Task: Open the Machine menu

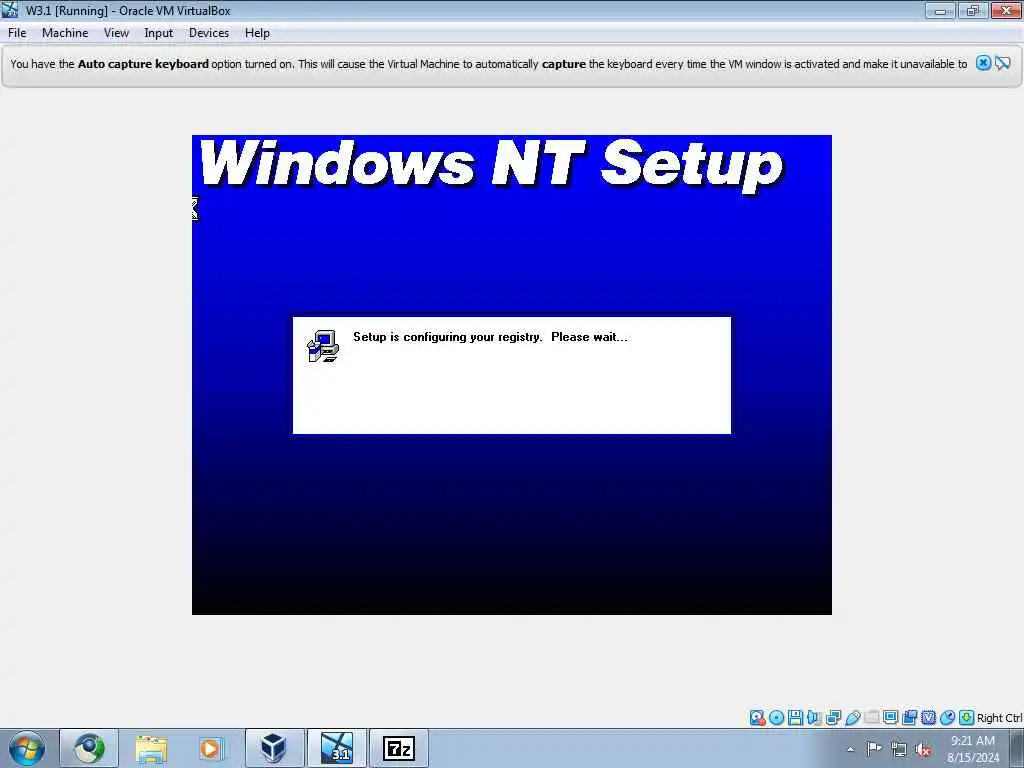Action: [x=65, y=33]
